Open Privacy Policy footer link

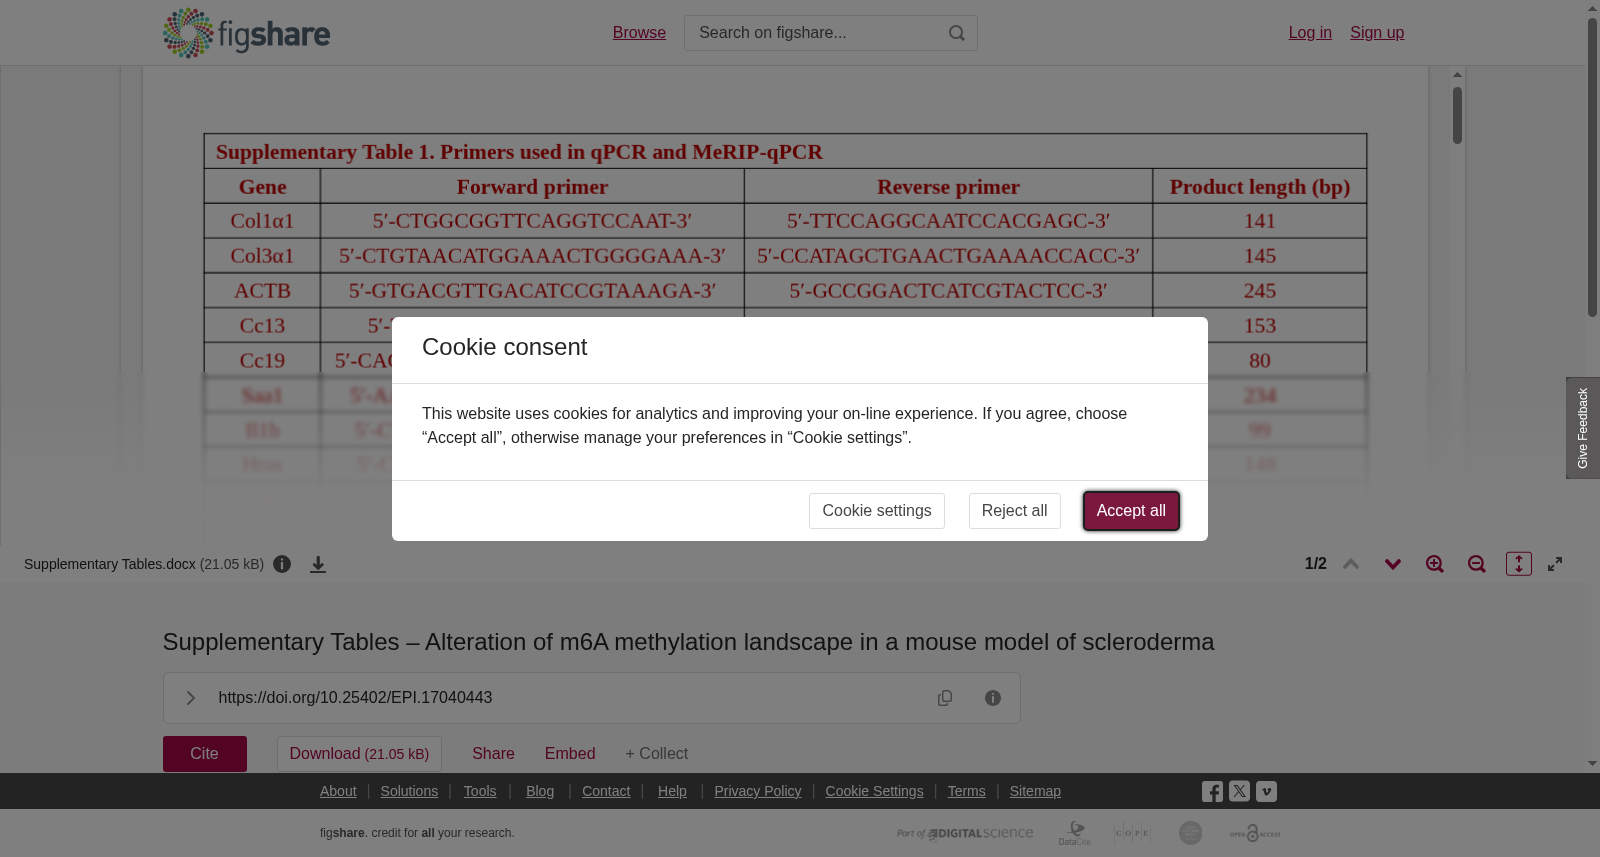pos(758,791)
